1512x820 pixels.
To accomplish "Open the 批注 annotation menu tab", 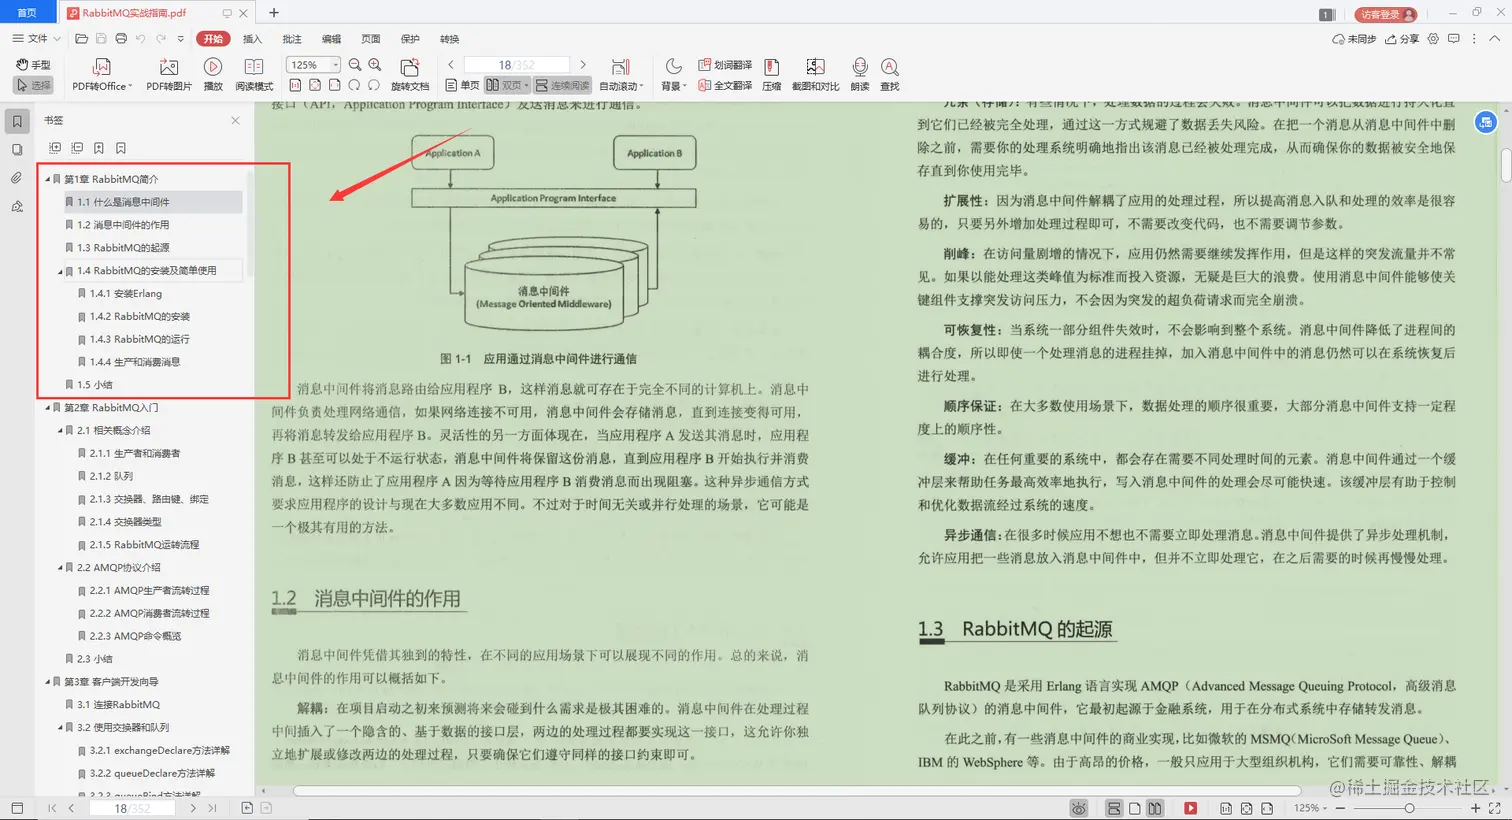I will (x=291, y=39).
